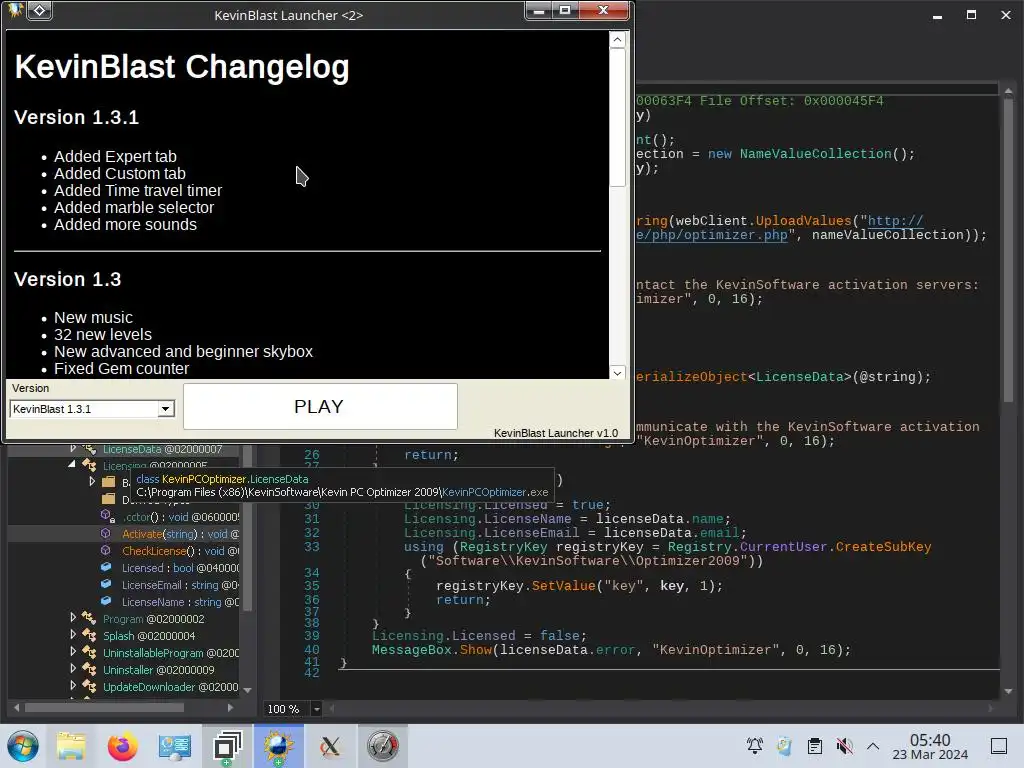1024x768 pixels.
Task: Expand the Splash @02000004 node
Action: 73,634
